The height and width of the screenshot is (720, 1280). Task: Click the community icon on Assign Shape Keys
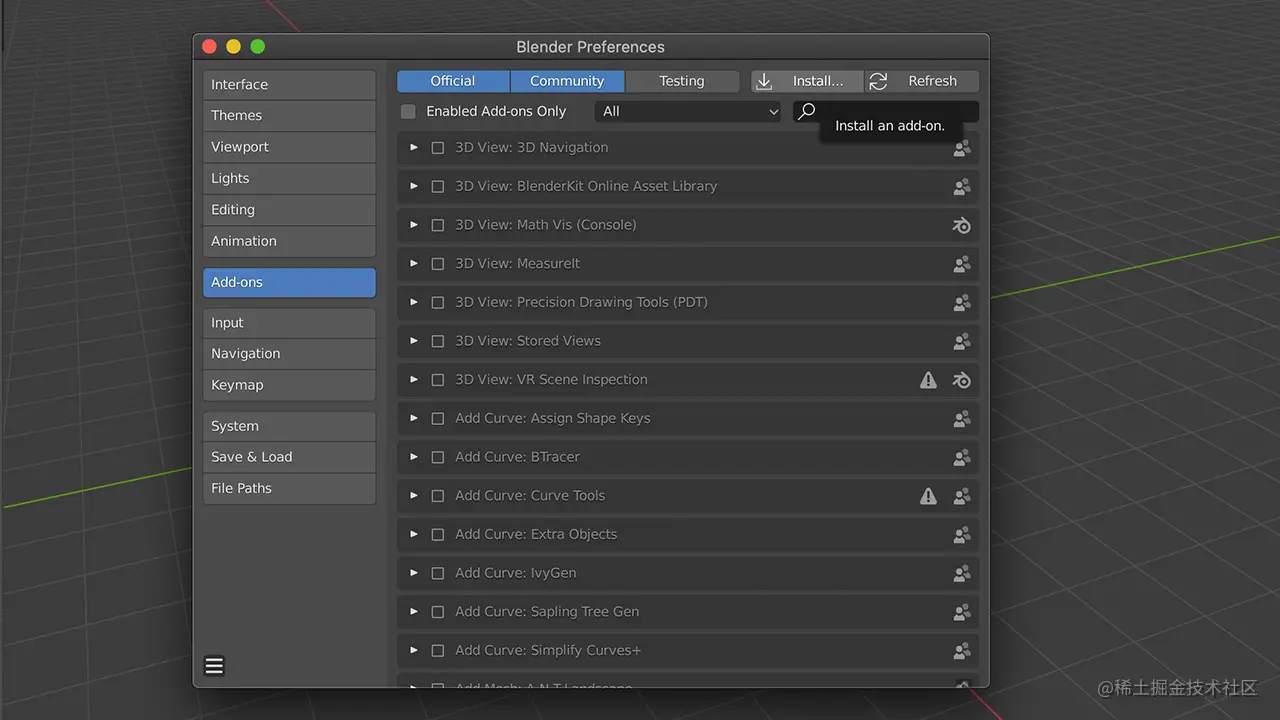(962, 419)
